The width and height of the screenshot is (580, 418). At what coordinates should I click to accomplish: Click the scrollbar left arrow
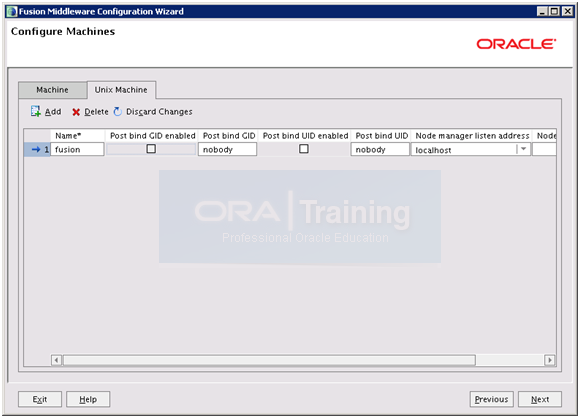pos(56,360)
